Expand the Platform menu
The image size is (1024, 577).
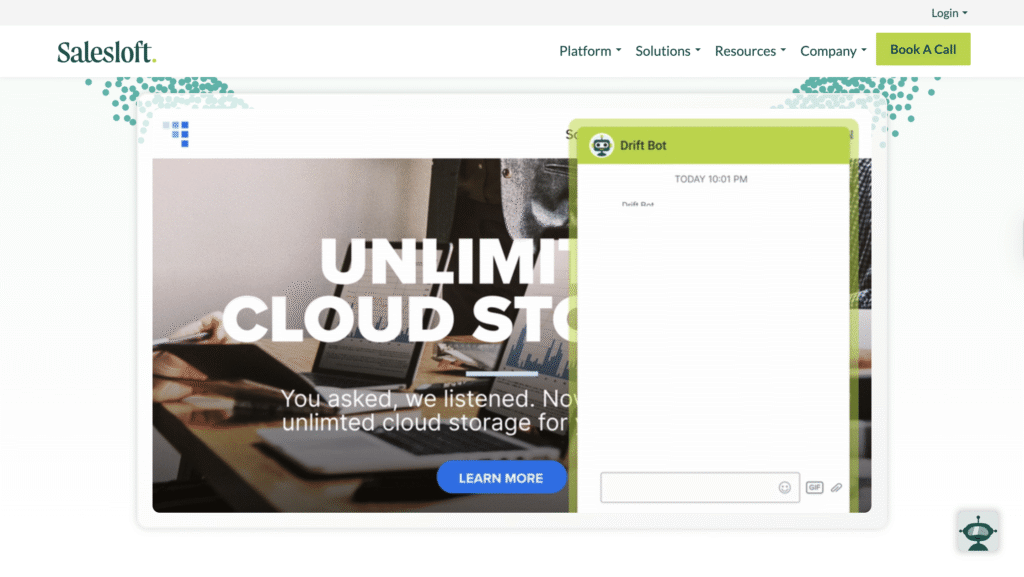(x=590, y=51)
